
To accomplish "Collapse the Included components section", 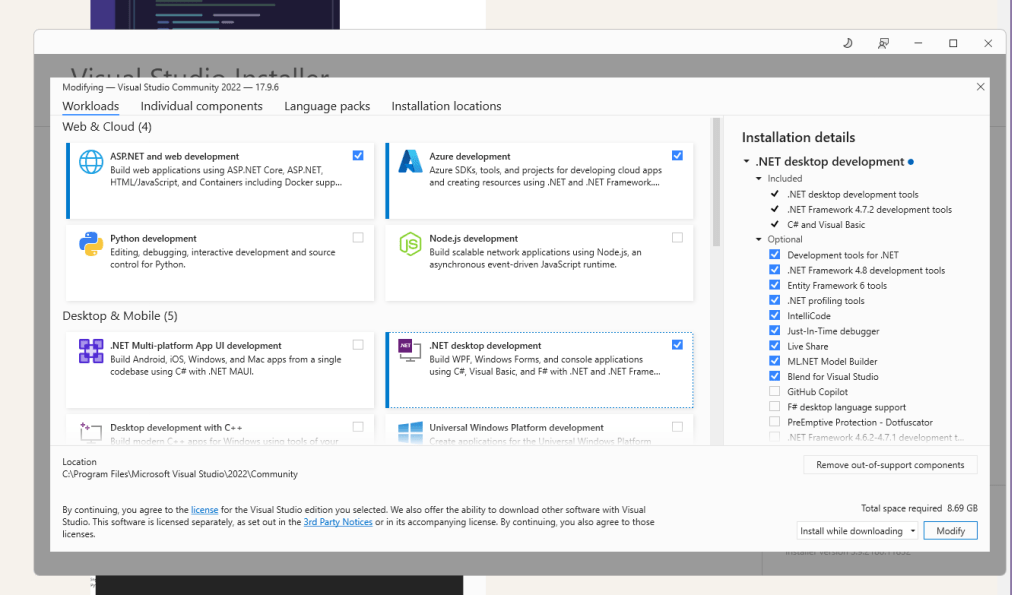I will (x=759, y=178).
